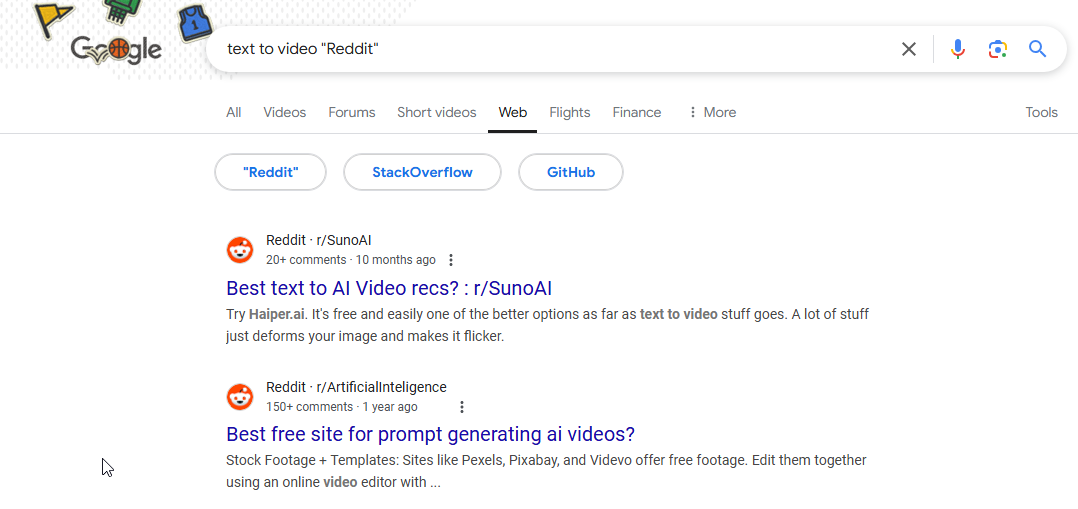
Task: Open options menu for r/ArtificialInteligence result
Action: pos(462,407)
